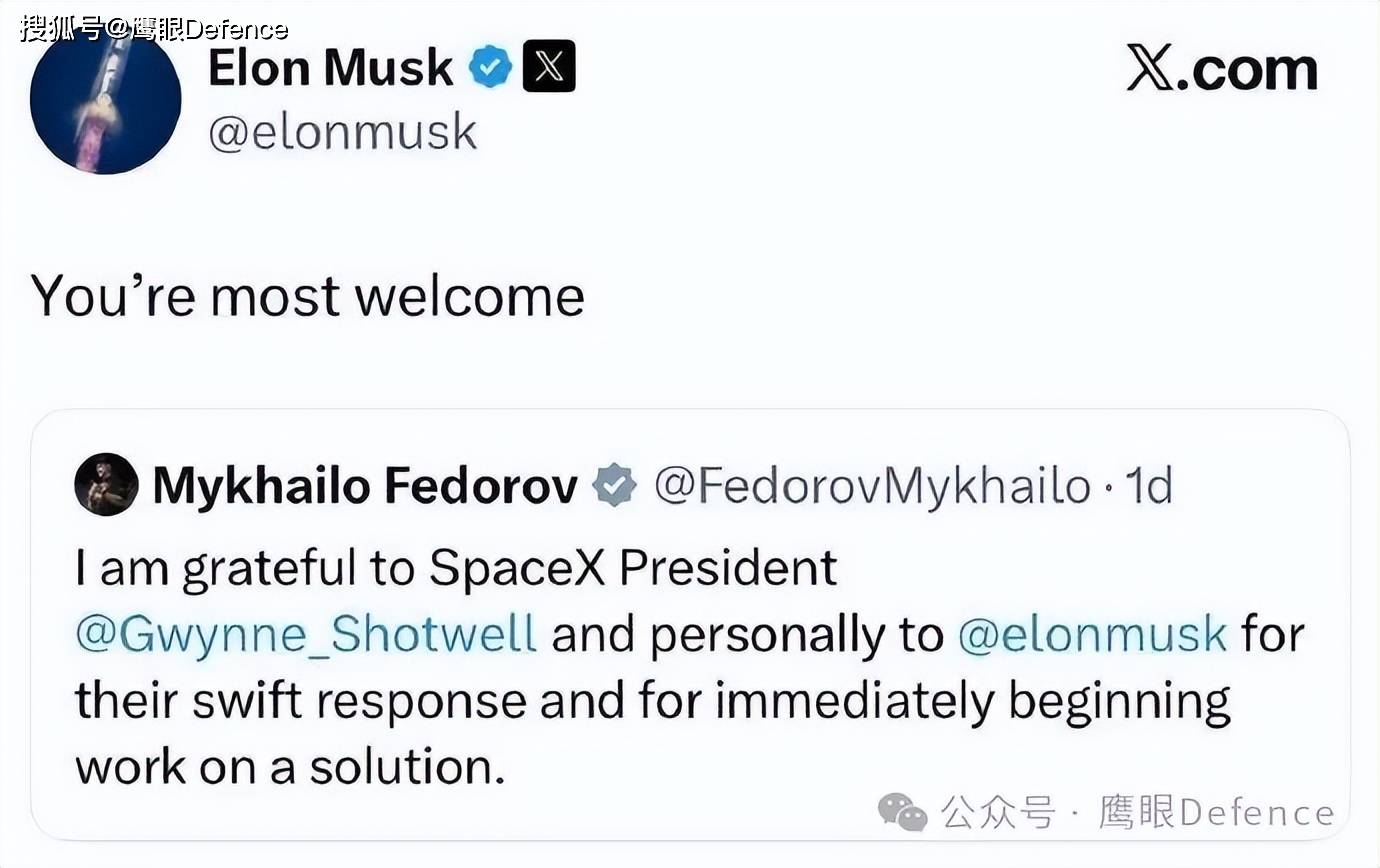Click the gray verified badge beside Fedorov
The width and height of the screenshot is (1380, 868).
tap(614, 486)
